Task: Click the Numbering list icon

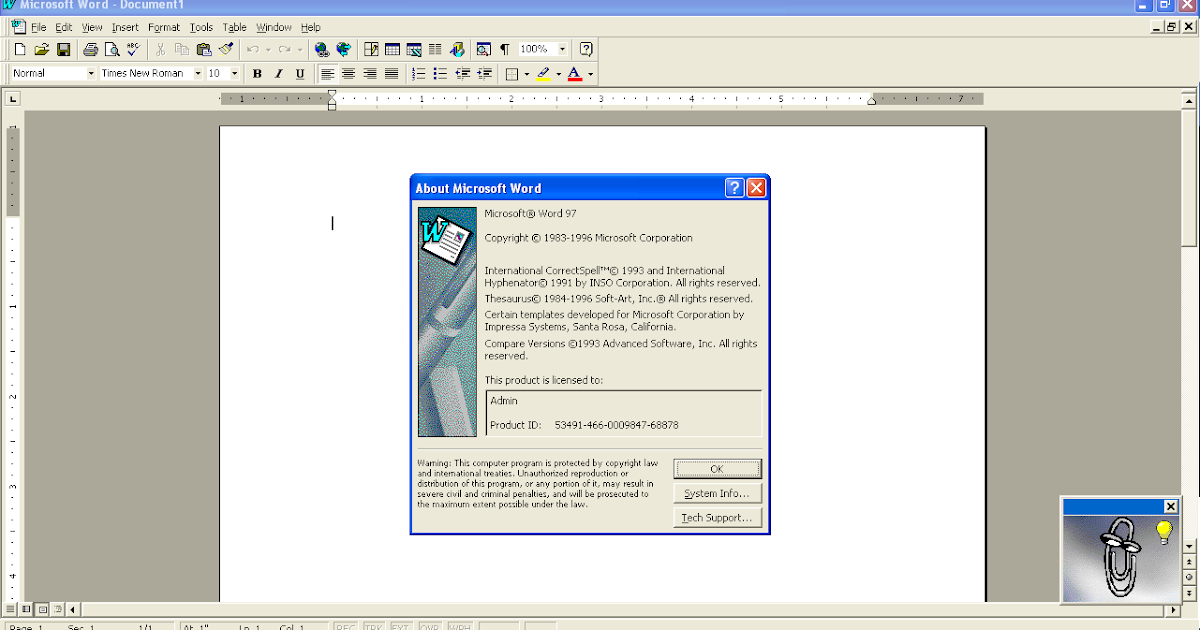Action: click(x=419, y=74)
